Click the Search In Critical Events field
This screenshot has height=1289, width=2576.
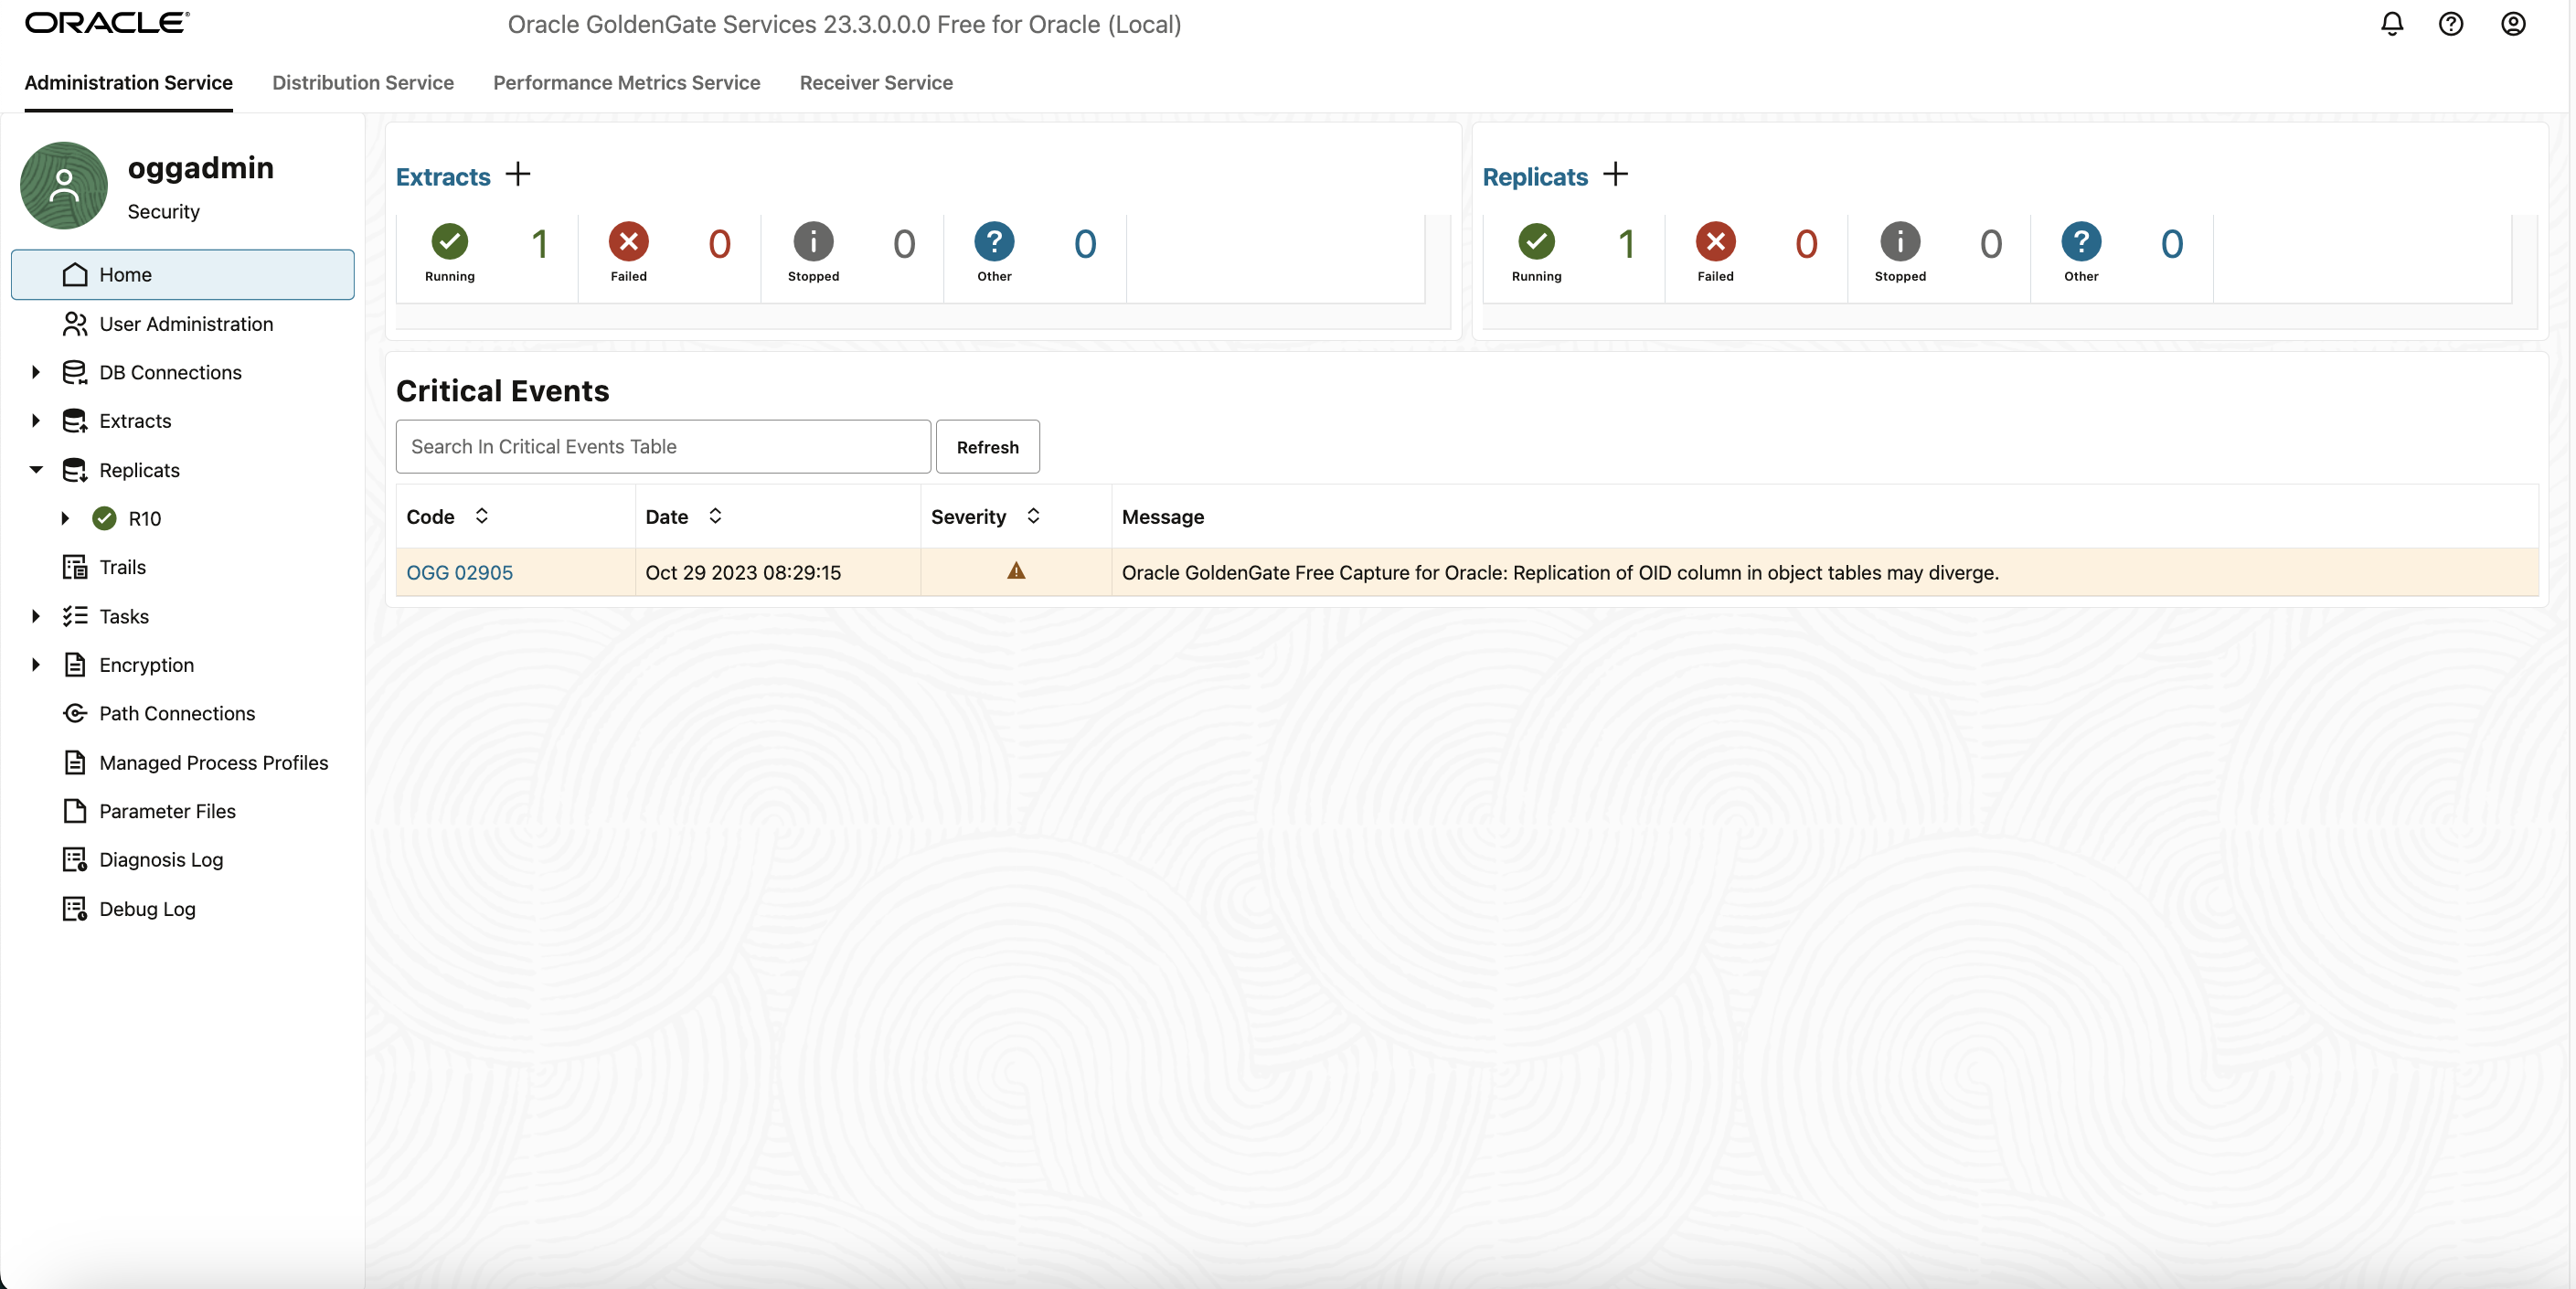tap(662, 446)
